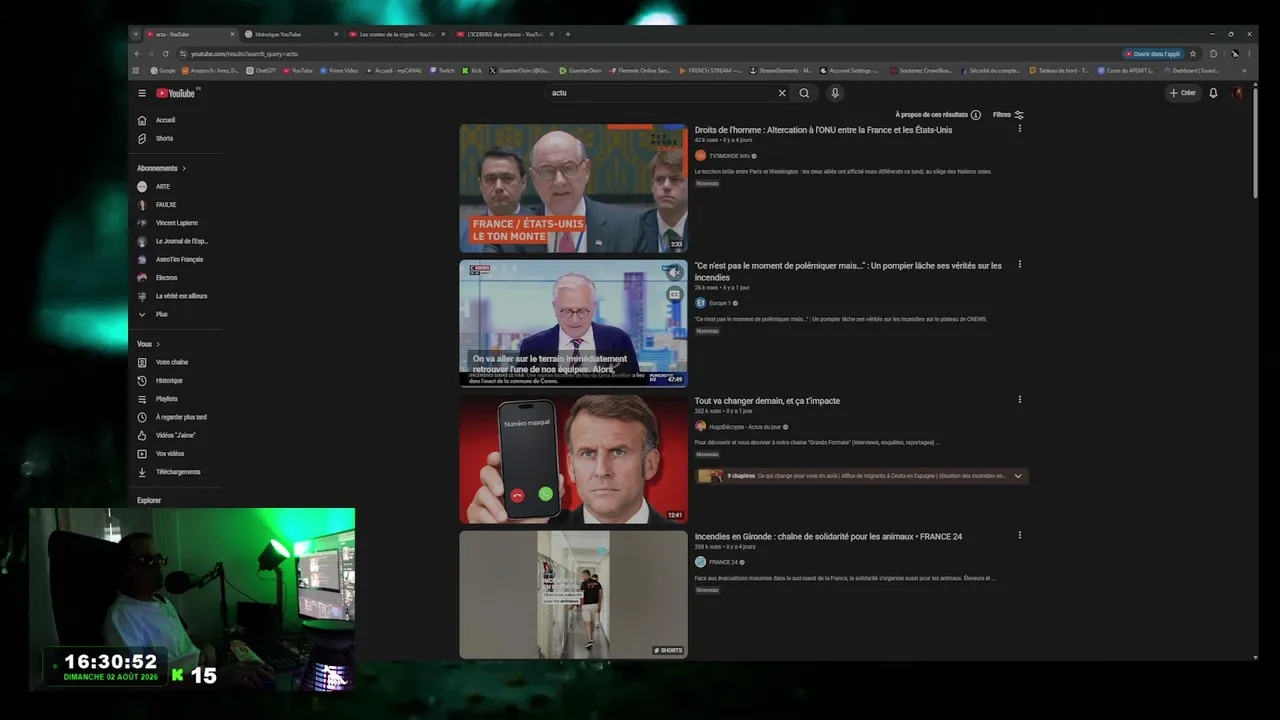
Task: Click the Votre chaîne icon
Action: pyautogui.click(x=142, y=362)
